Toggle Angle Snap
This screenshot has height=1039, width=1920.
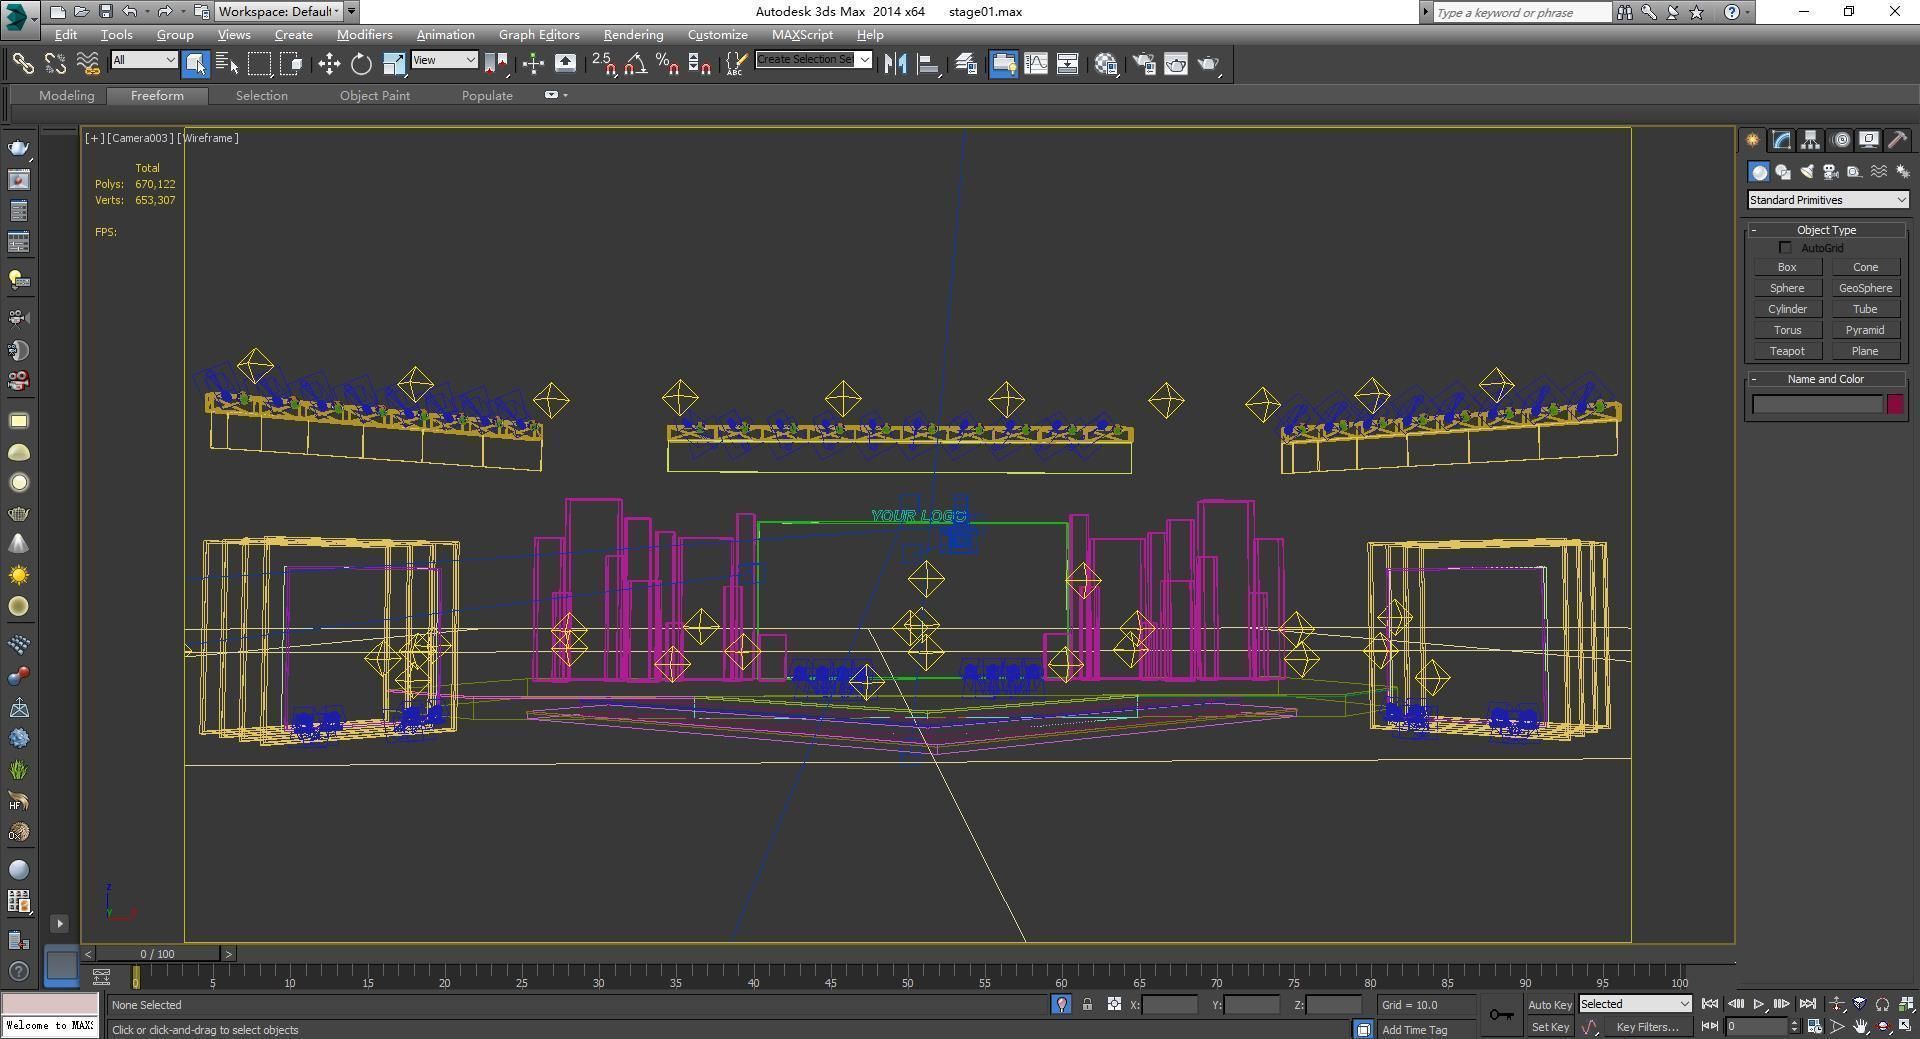(635, 64)
